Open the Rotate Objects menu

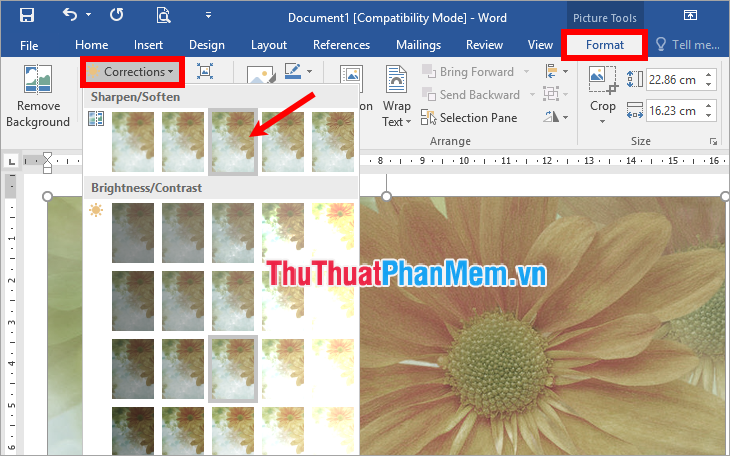pyautogui.click(x=556, y=117)
